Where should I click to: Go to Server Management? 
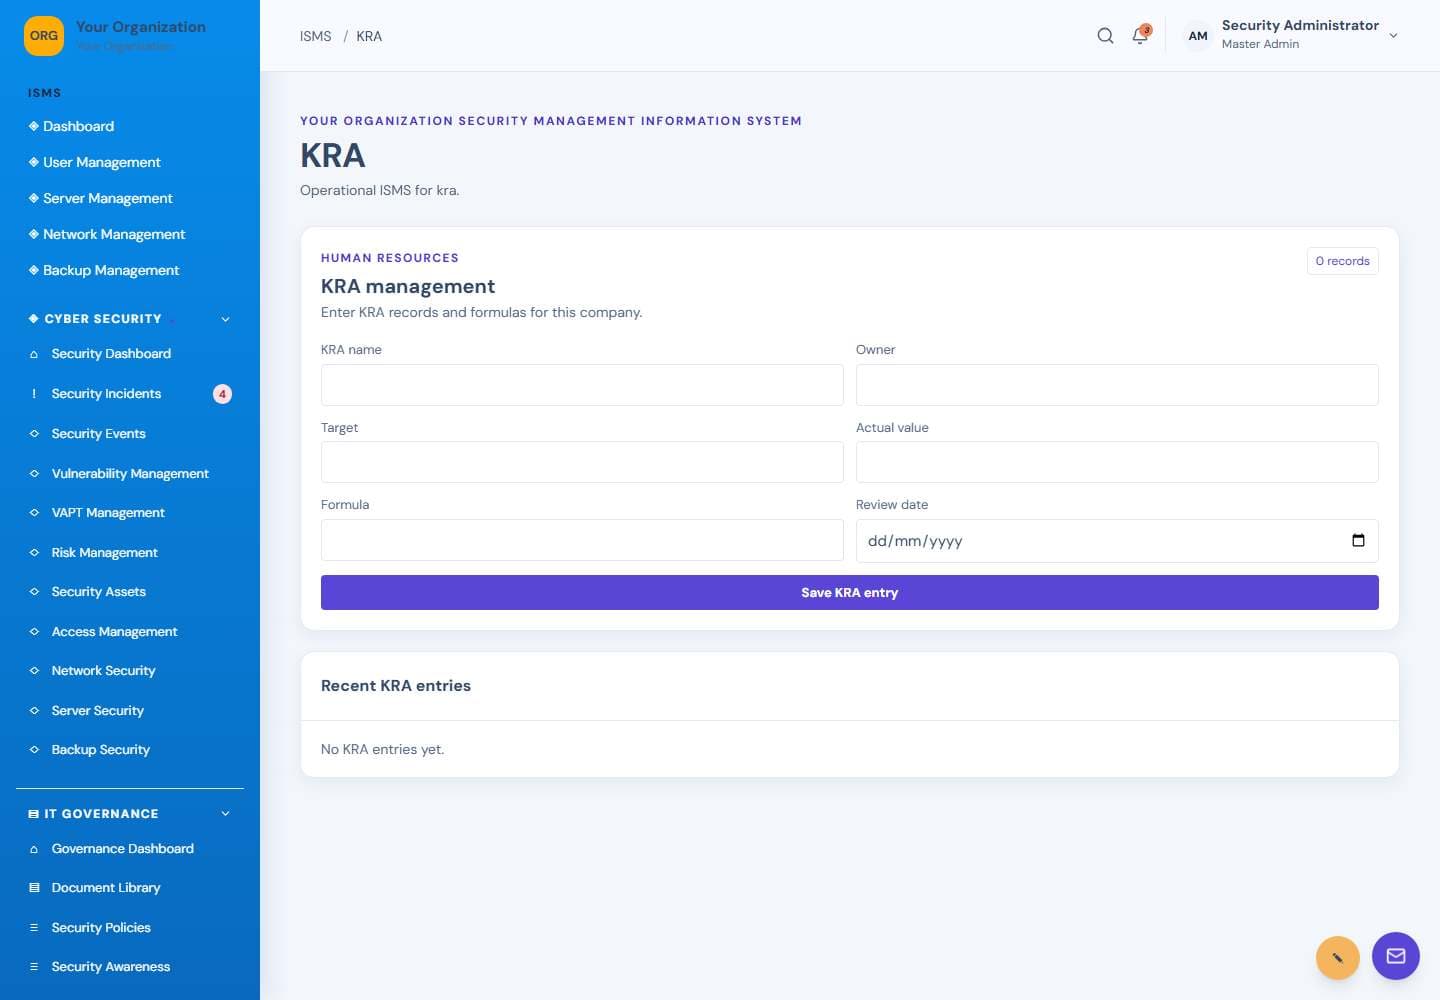[x=108, y=198]
